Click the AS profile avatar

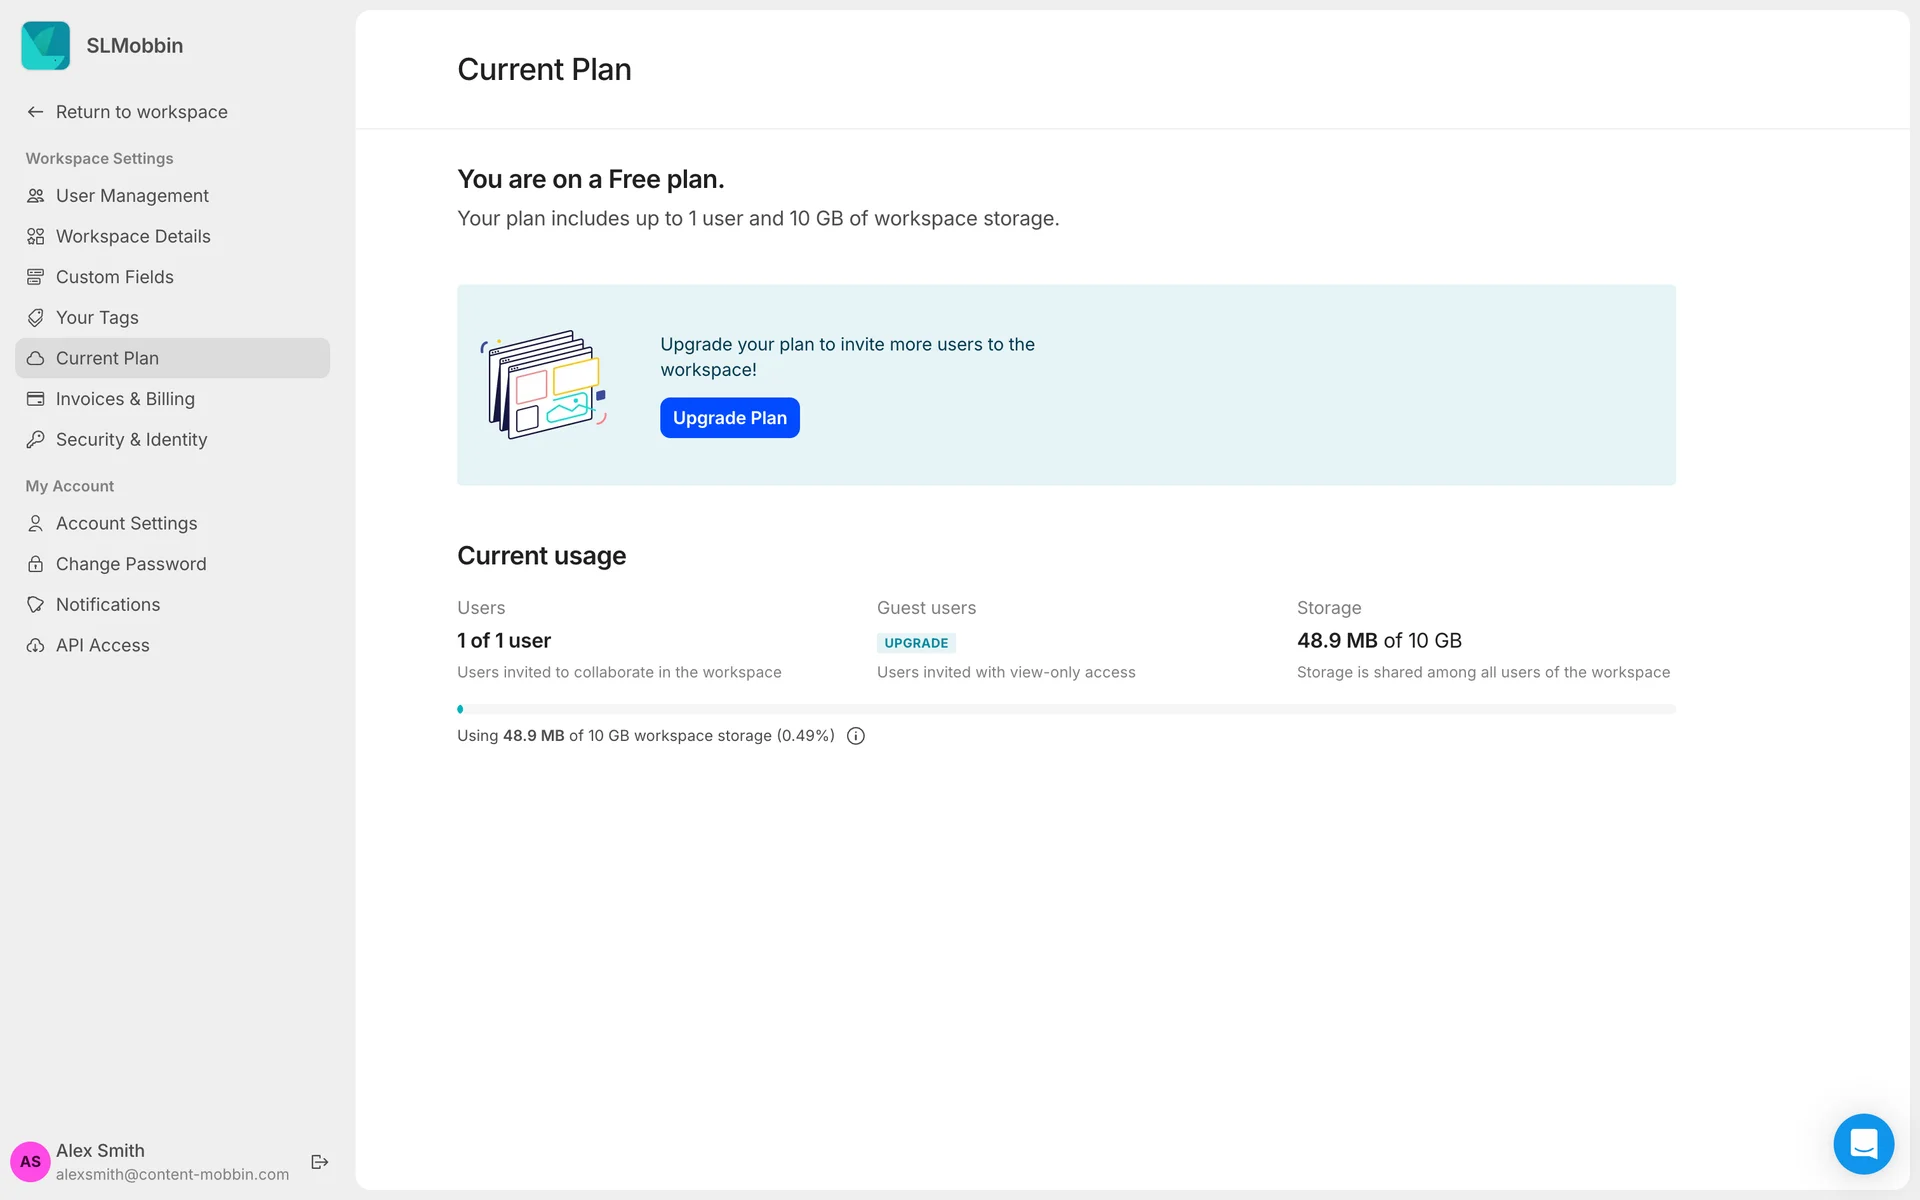coord(30,1162)
